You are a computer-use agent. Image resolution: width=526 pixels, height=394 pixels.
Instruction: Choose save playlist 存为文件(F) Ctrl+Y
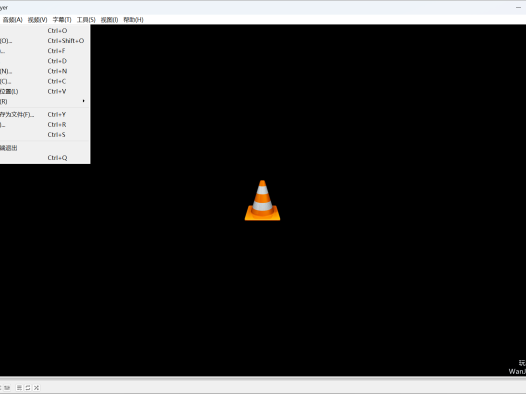coord(45,114)
